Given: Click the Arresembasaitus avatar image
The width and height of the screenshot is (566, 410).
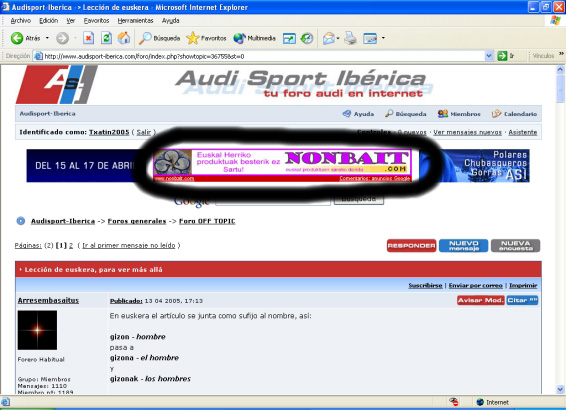Looking at the screenshot, I should point(37,330).
